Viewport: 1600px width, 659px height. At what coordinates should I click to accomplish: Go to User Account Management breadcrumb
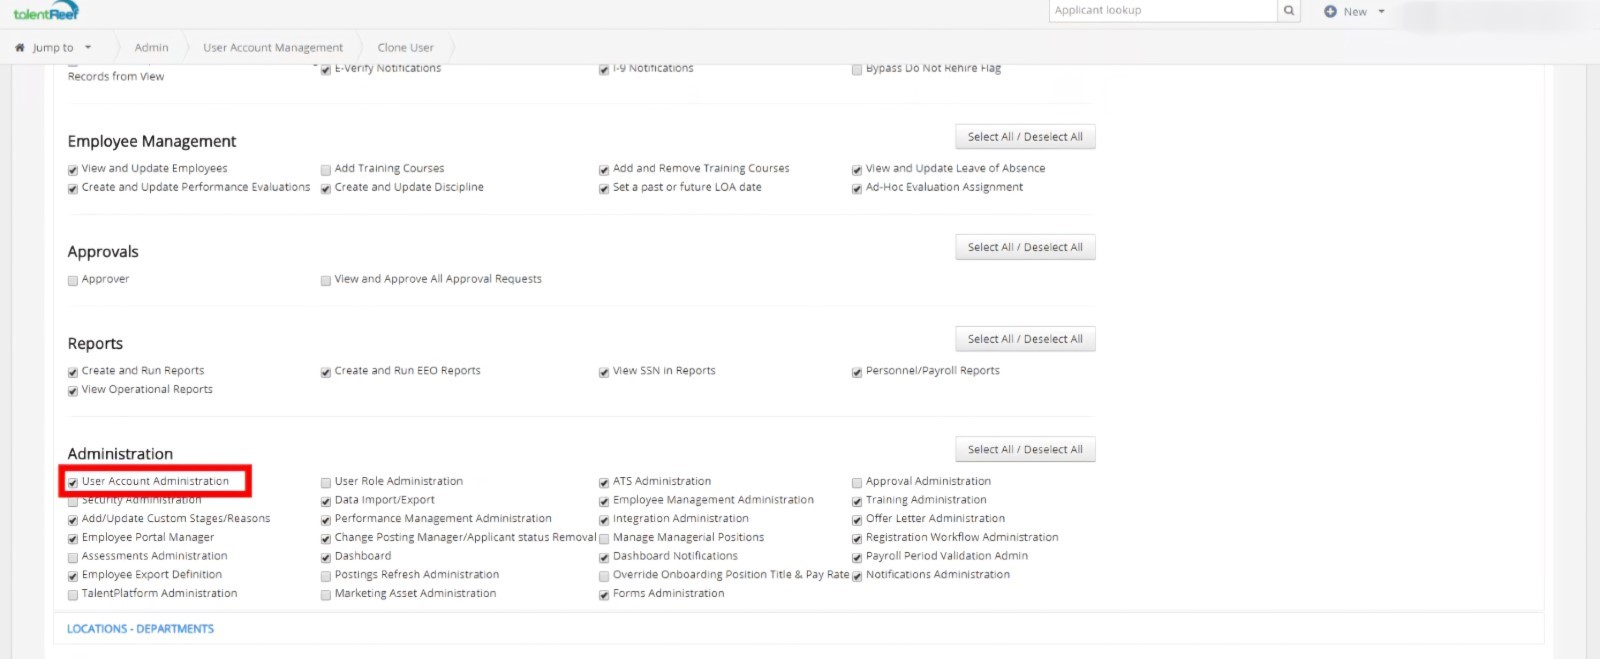(x=273, y=47)
